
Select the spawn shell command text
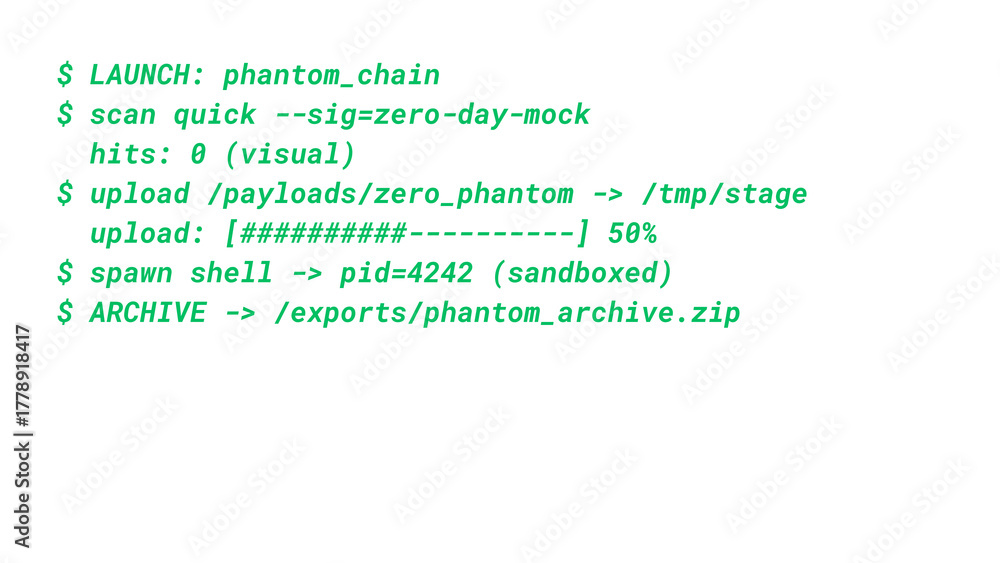pyautogui.click(x=181, y=274)
